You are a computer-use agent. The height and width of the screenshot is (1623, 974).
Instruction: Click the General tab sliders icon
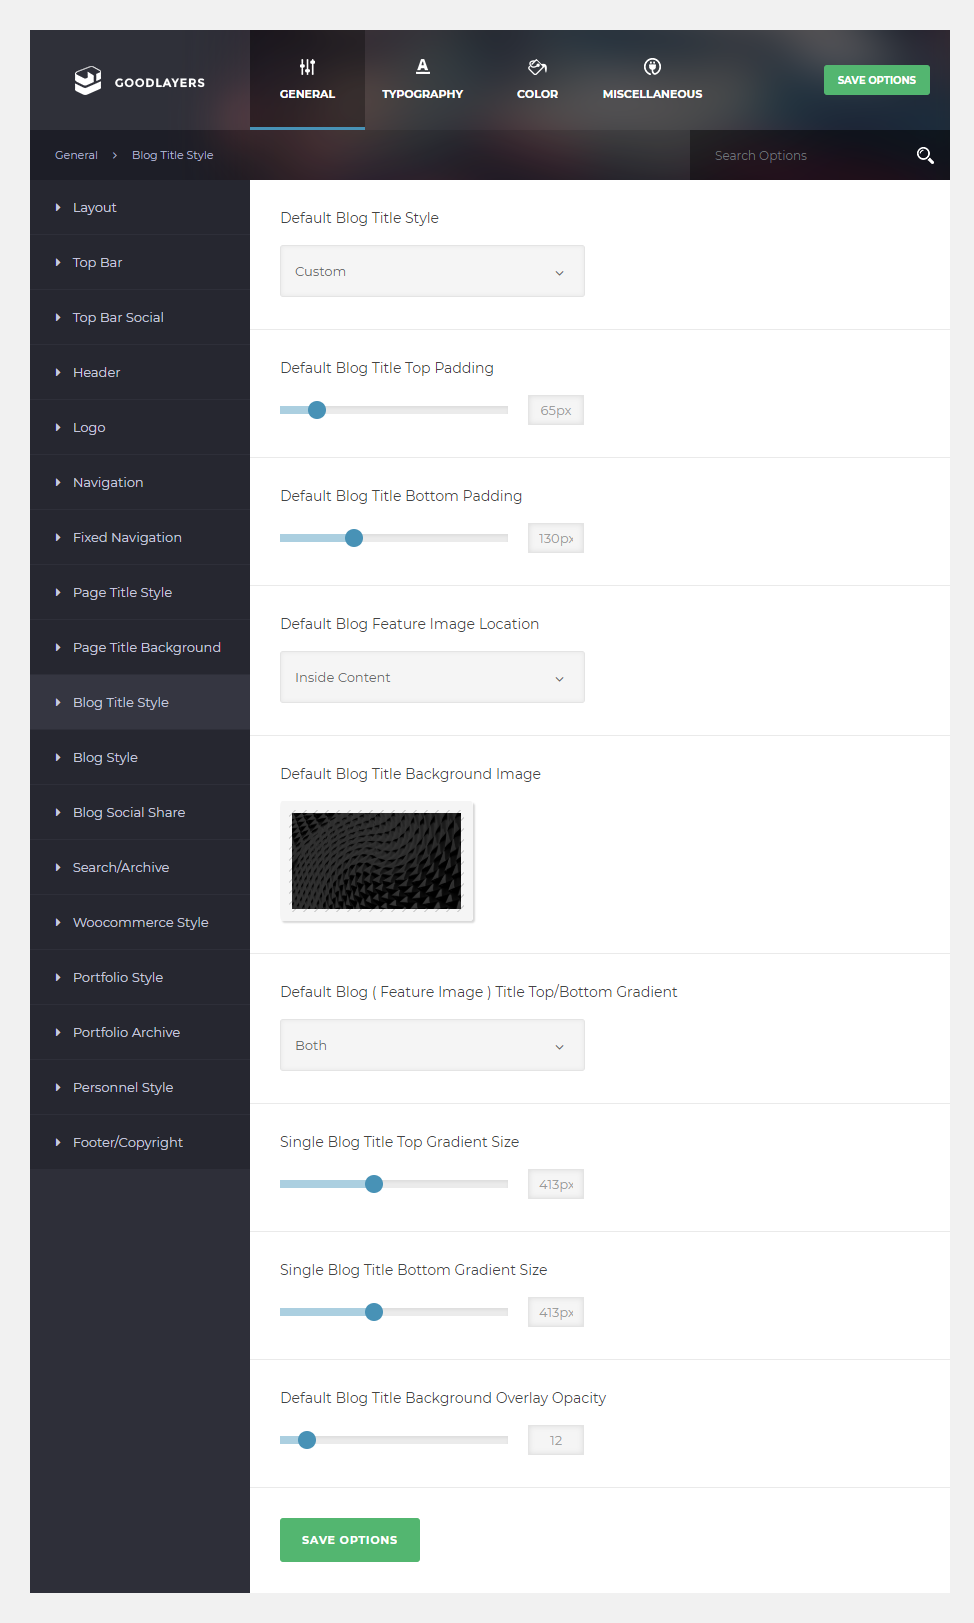click(307, 67)
